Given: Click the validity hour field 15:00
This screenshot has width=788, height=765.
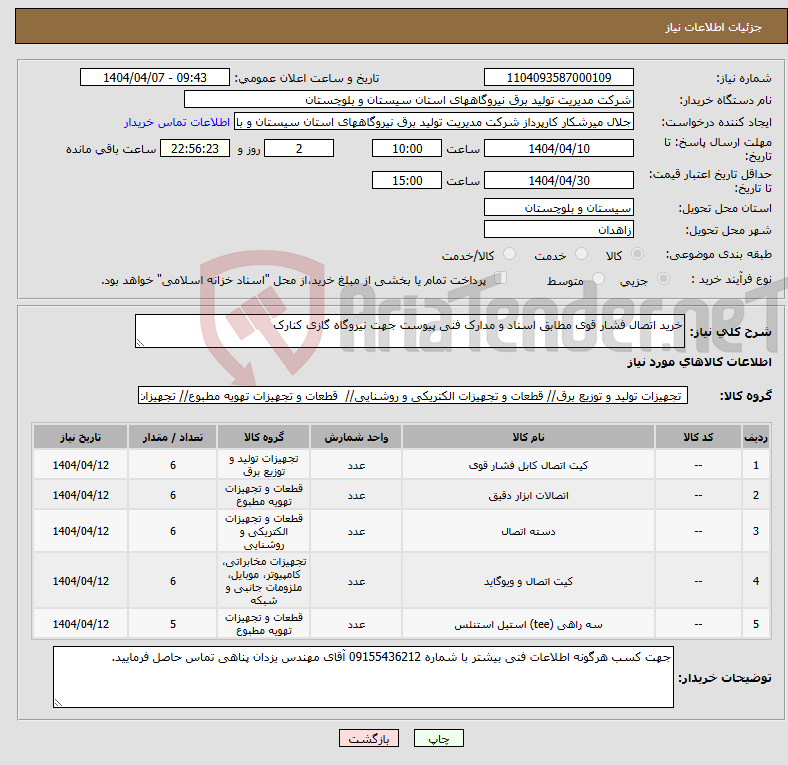Looking at the screenshot, I should click(407, 180).
